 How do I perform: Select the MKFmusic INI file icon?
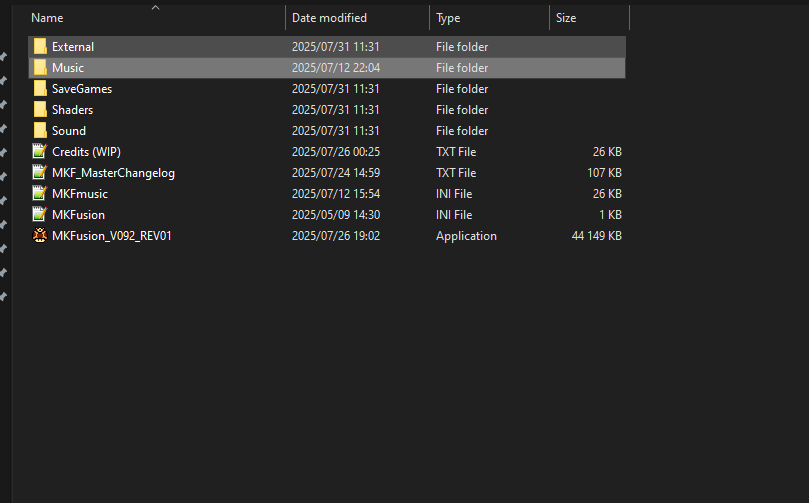[40, 194]
